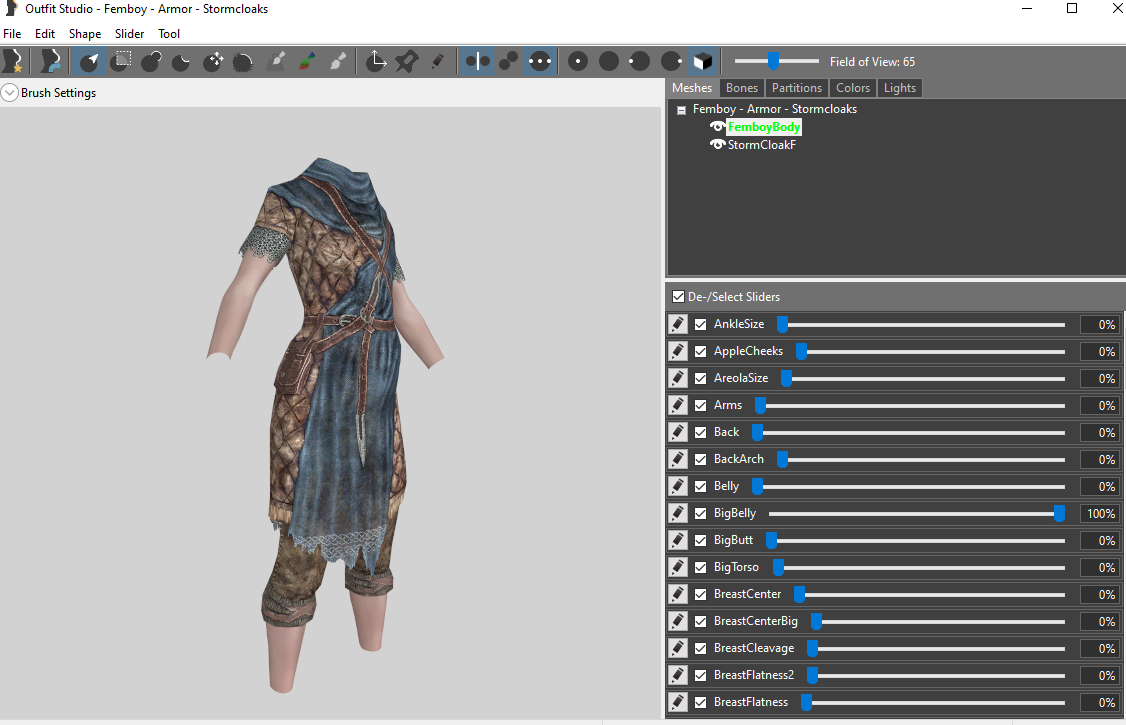Click the edit pencil for AnkleSize slider
The height and width of the screenshot is (725, 1126).
pyautogui.click(x=678, y=324)
